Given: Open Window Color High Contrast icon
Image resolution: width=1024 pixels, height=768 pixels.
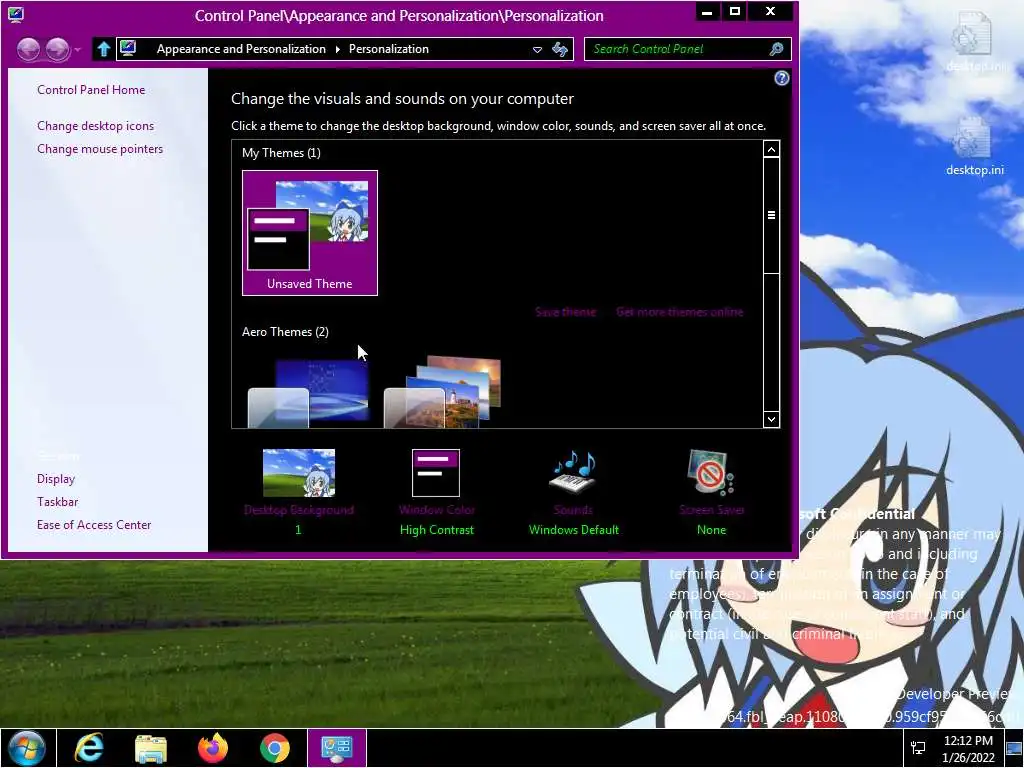Looking at the screenshot, I should pyautogui.click(x=436, y=473).
